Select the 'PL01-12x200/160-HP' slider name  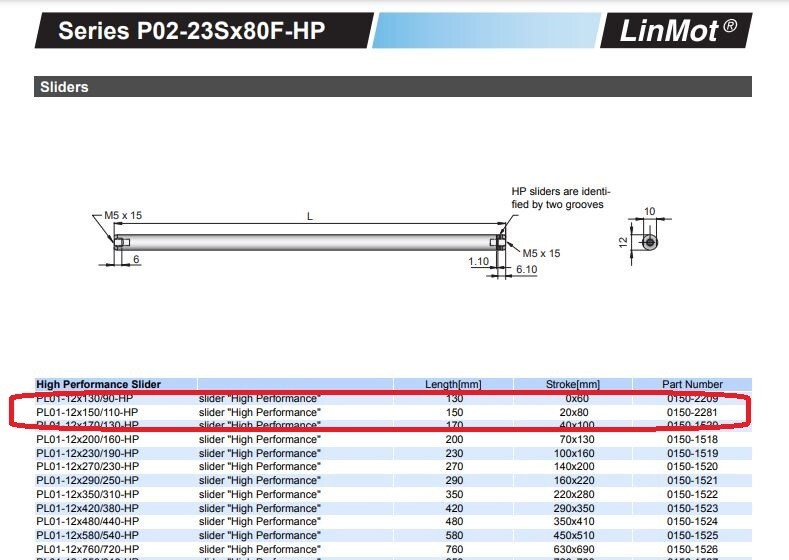click(88, 439)
